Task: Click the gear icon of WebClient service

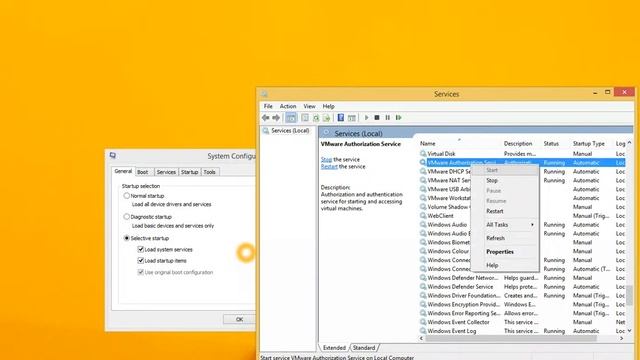Action: pos(423,216)
